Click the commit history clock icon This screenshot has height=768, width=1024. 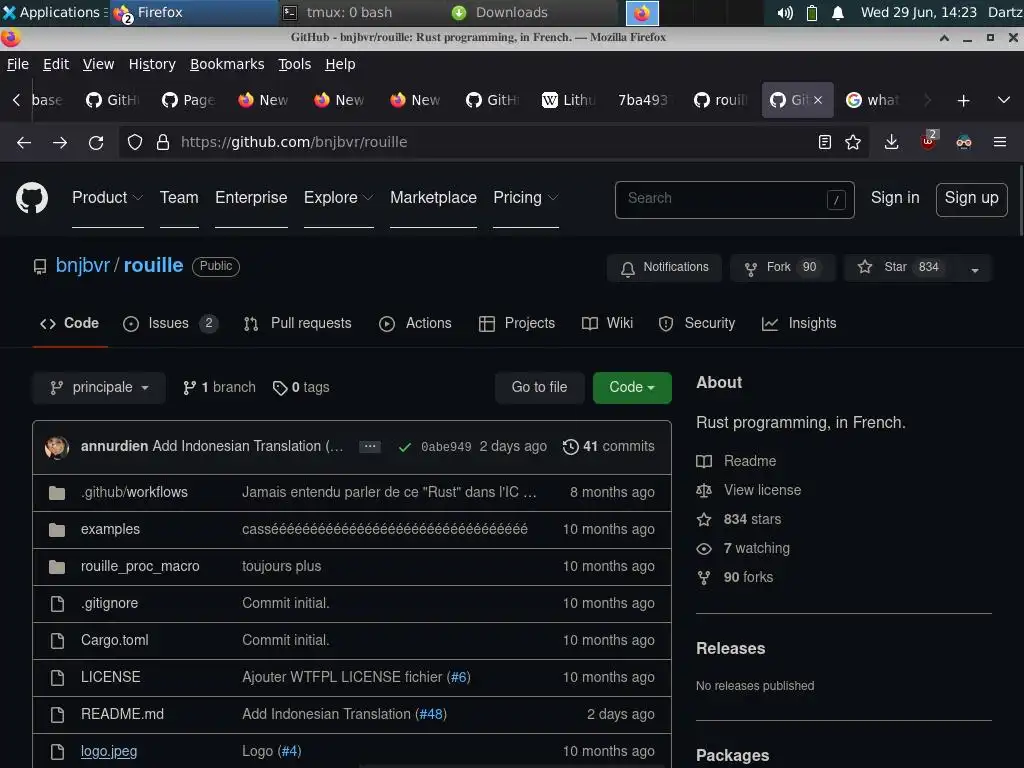click(x=570, y=447)
